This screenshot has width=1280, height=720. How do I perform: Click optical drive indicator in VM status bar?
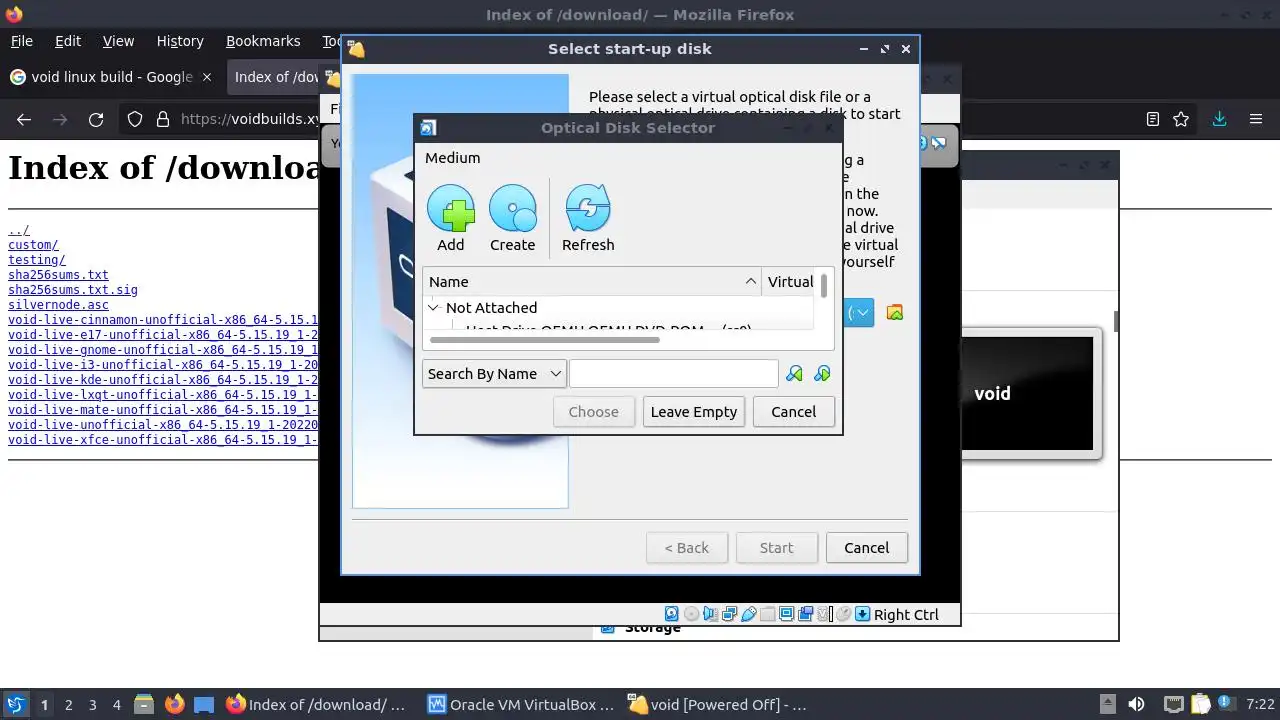tap(691, 614)
